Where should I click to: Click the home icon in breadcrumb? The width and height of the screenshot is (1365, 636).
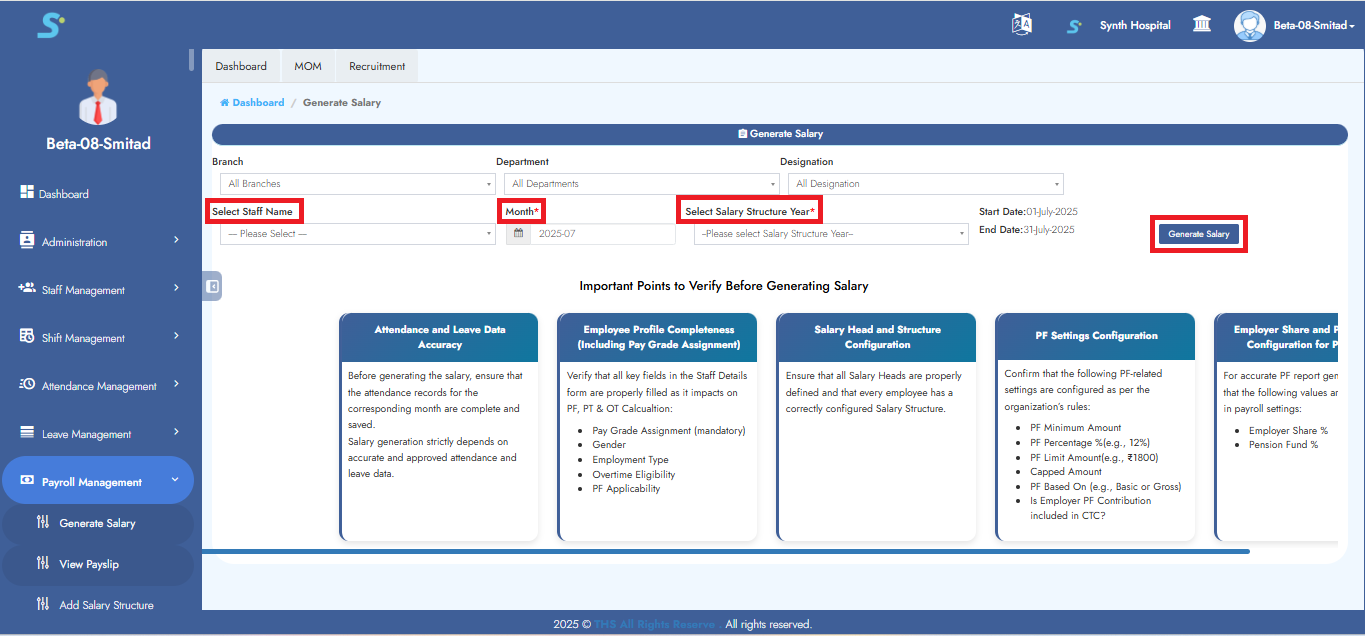click(x=225, y=103)
